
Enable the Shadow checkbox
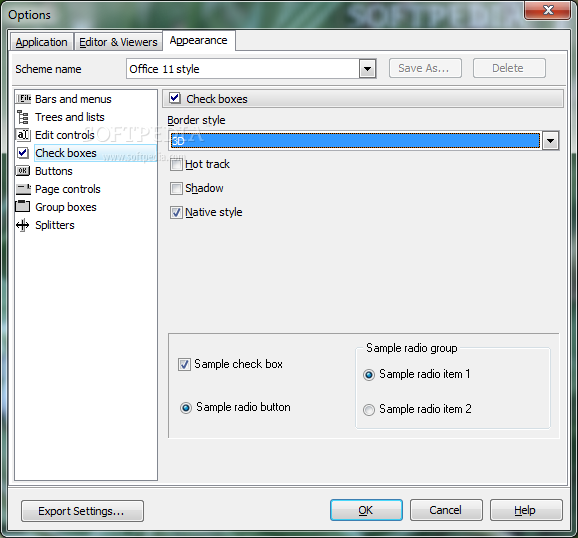coord(176,188)
